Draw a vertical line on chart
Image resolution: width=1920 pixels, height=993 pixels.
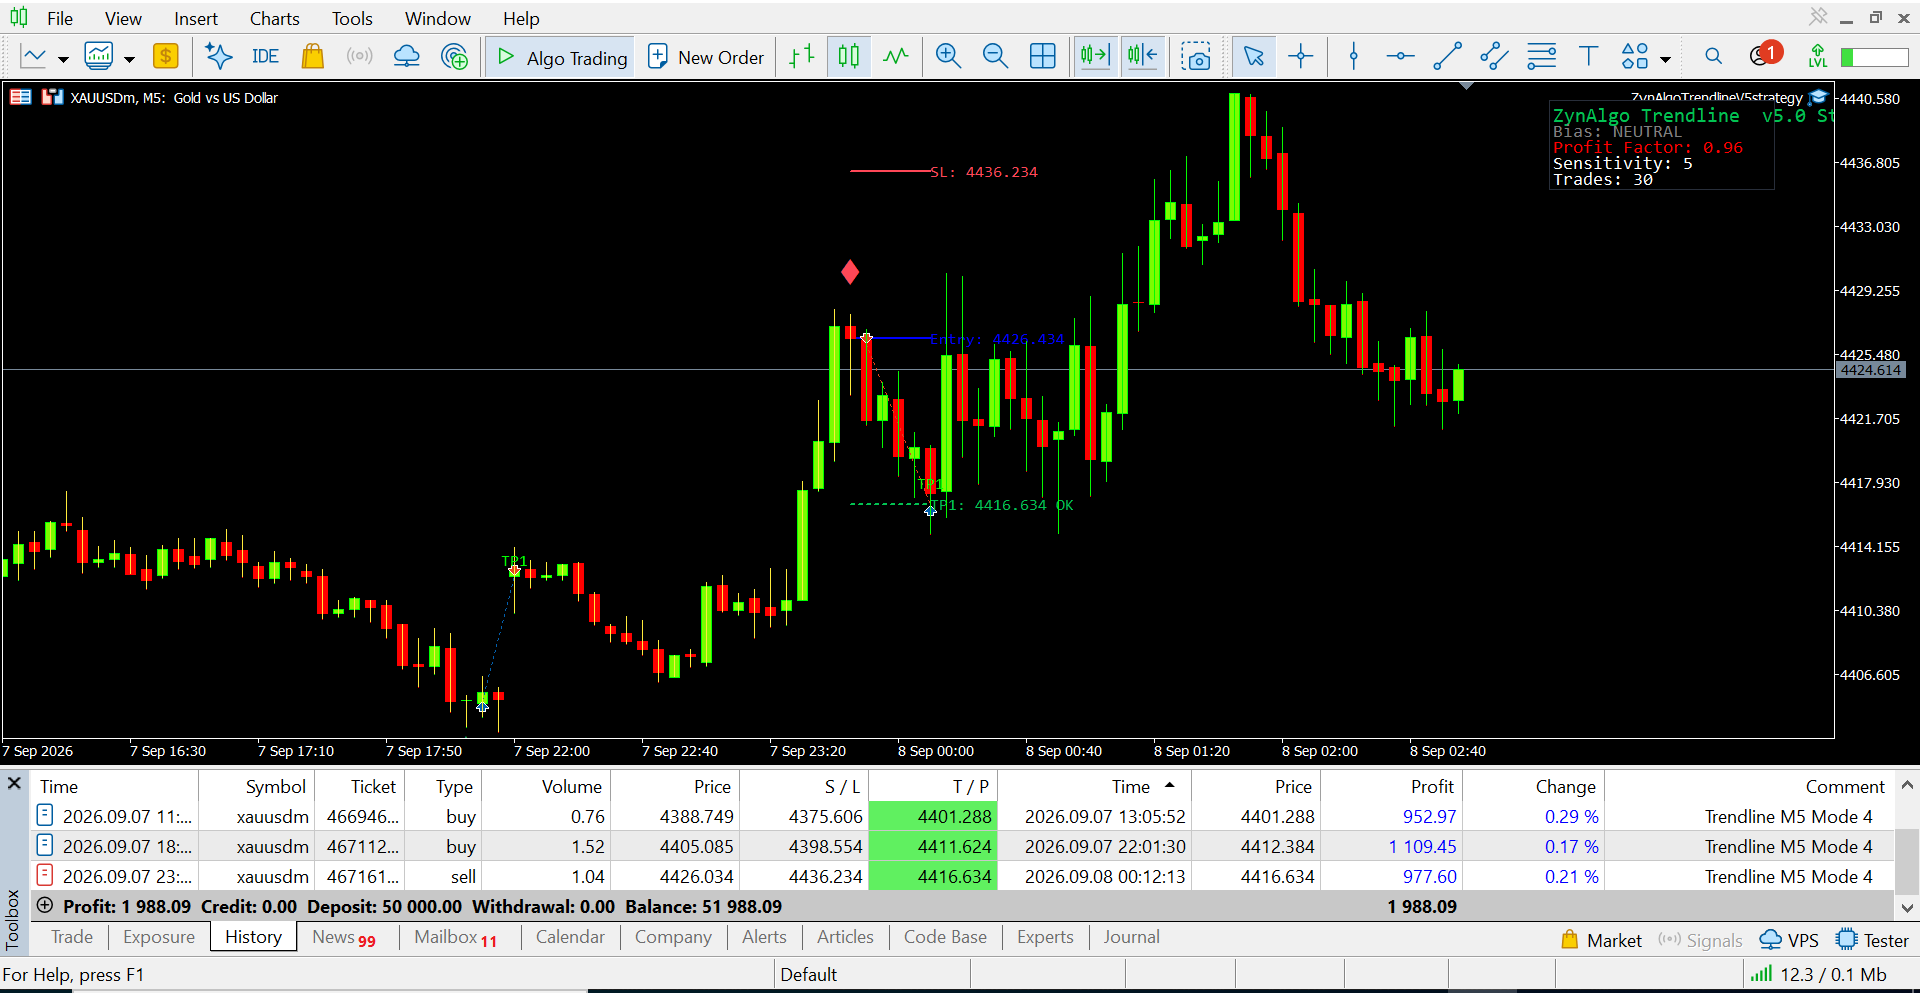tap(1354, 57)
